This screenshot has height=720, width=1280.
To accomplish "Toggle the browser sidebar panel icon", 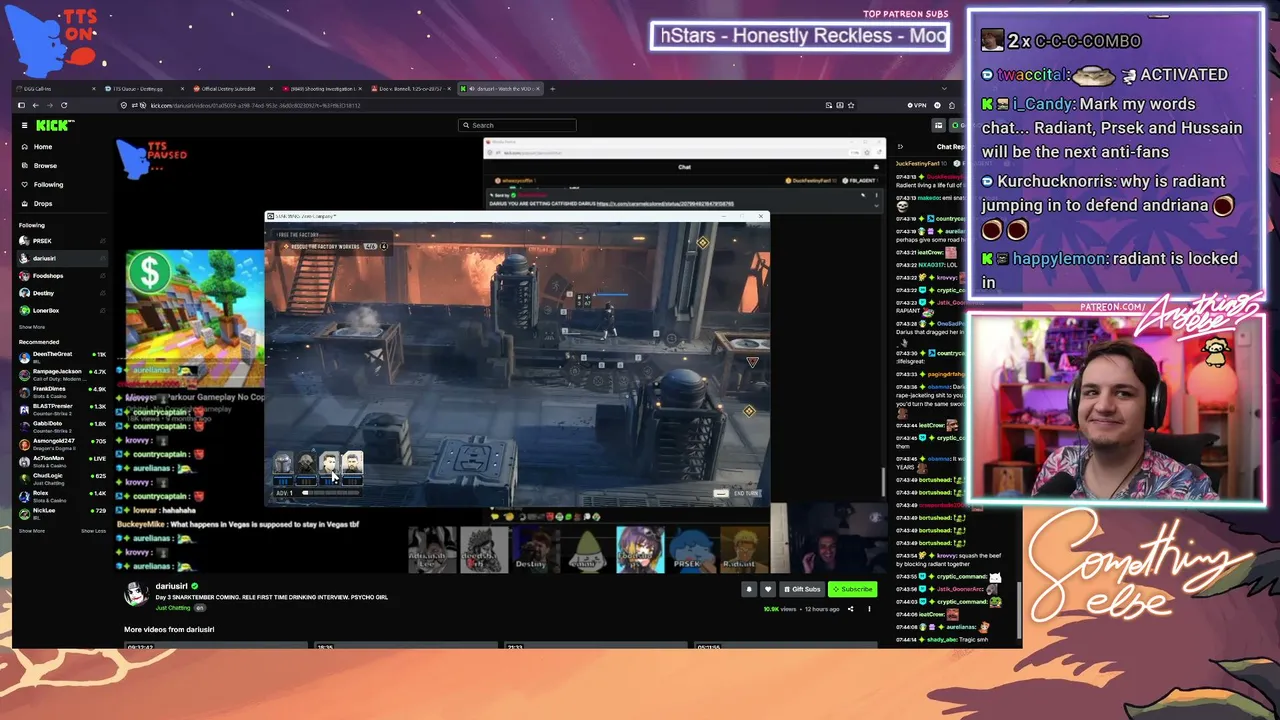I will pos(21,105).
